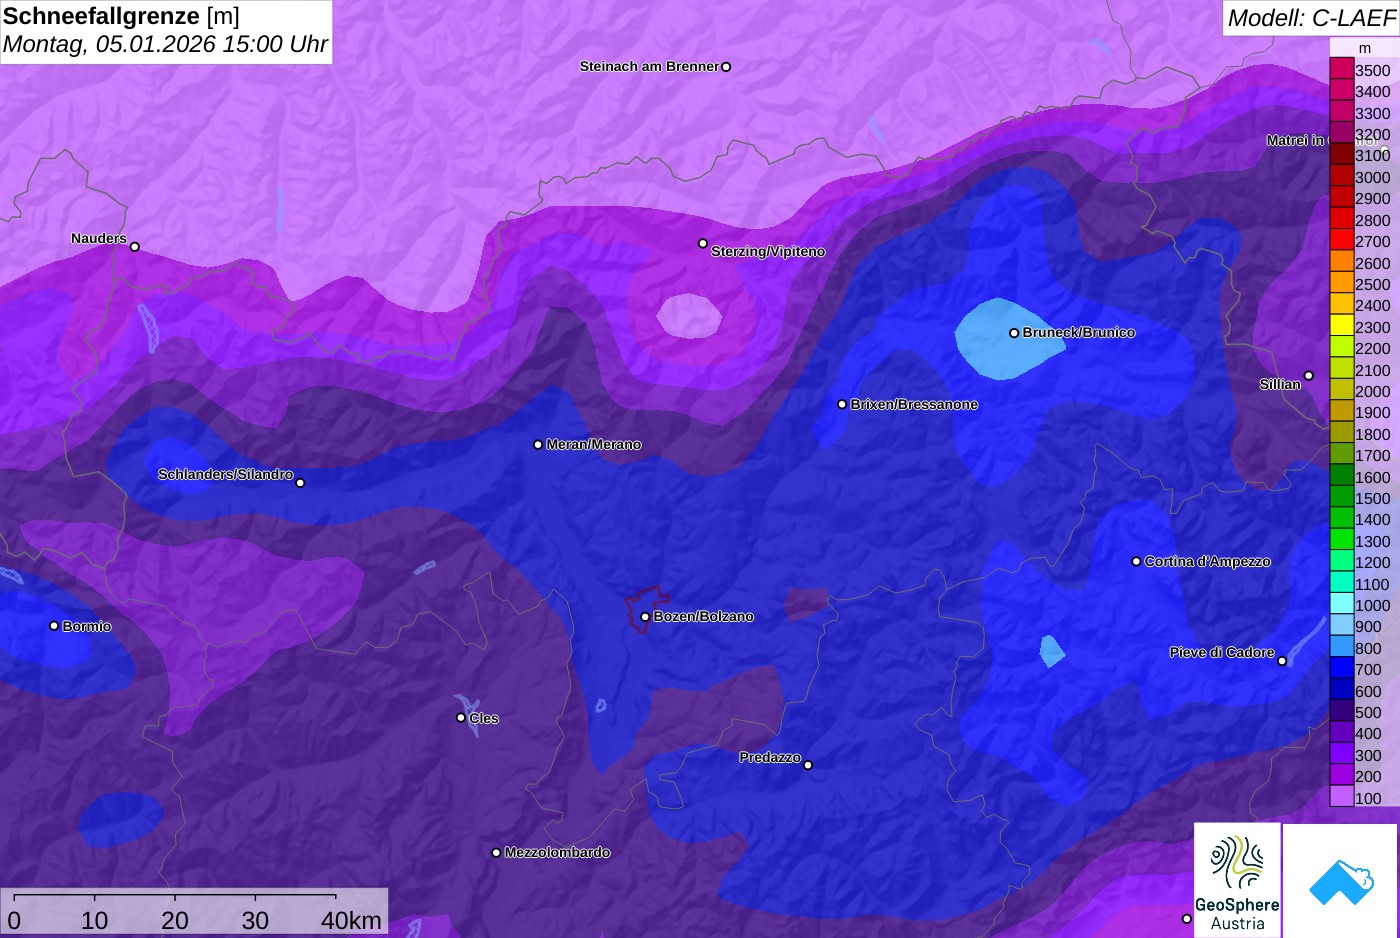The width and height of the screenshot is (1400, 938).
Task: Select the Nauders map marker dot
Action: (x=135, y=247)
